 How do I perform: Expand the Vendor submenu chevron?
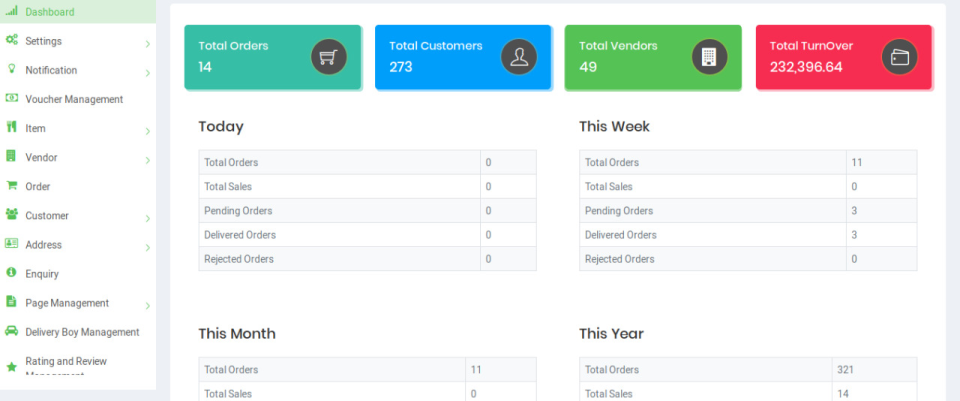click(x=148, y=160)
